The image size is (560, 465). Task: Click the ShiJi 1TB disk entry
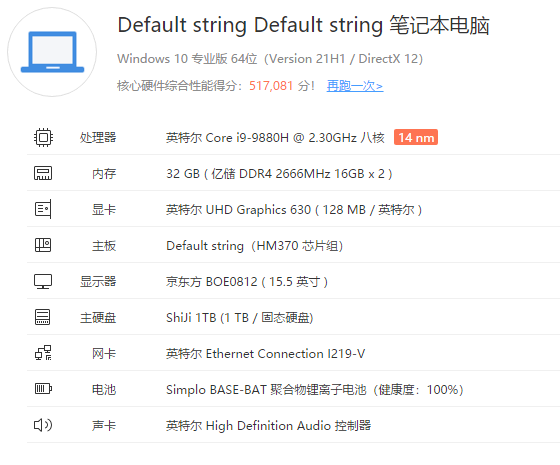tap(239, 318)
